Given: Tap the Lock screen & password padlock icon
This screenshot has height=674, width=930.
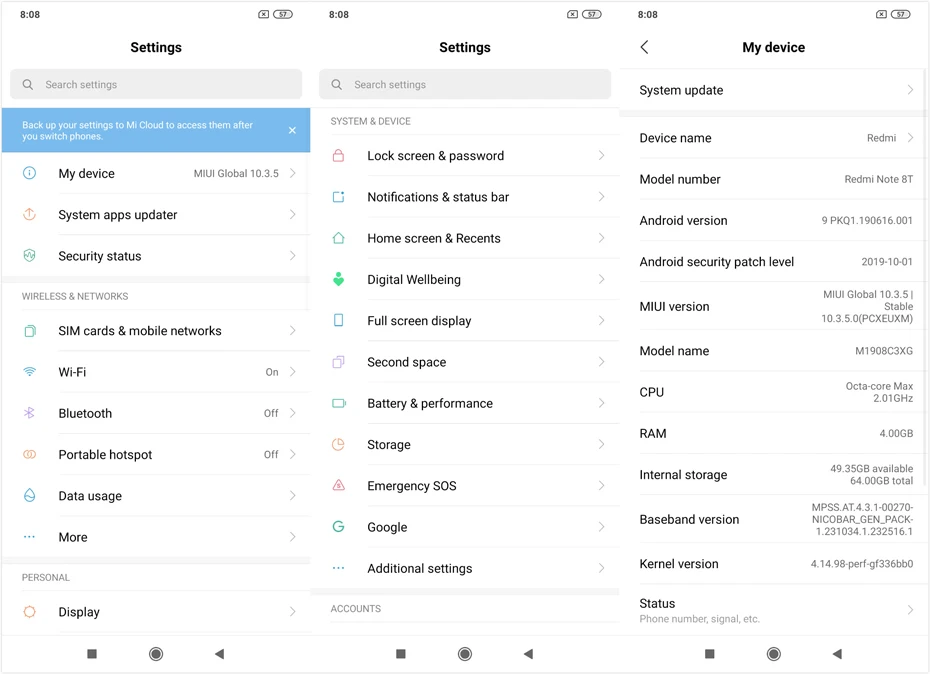Looking at the screenshot, I should tap(338, 155).
